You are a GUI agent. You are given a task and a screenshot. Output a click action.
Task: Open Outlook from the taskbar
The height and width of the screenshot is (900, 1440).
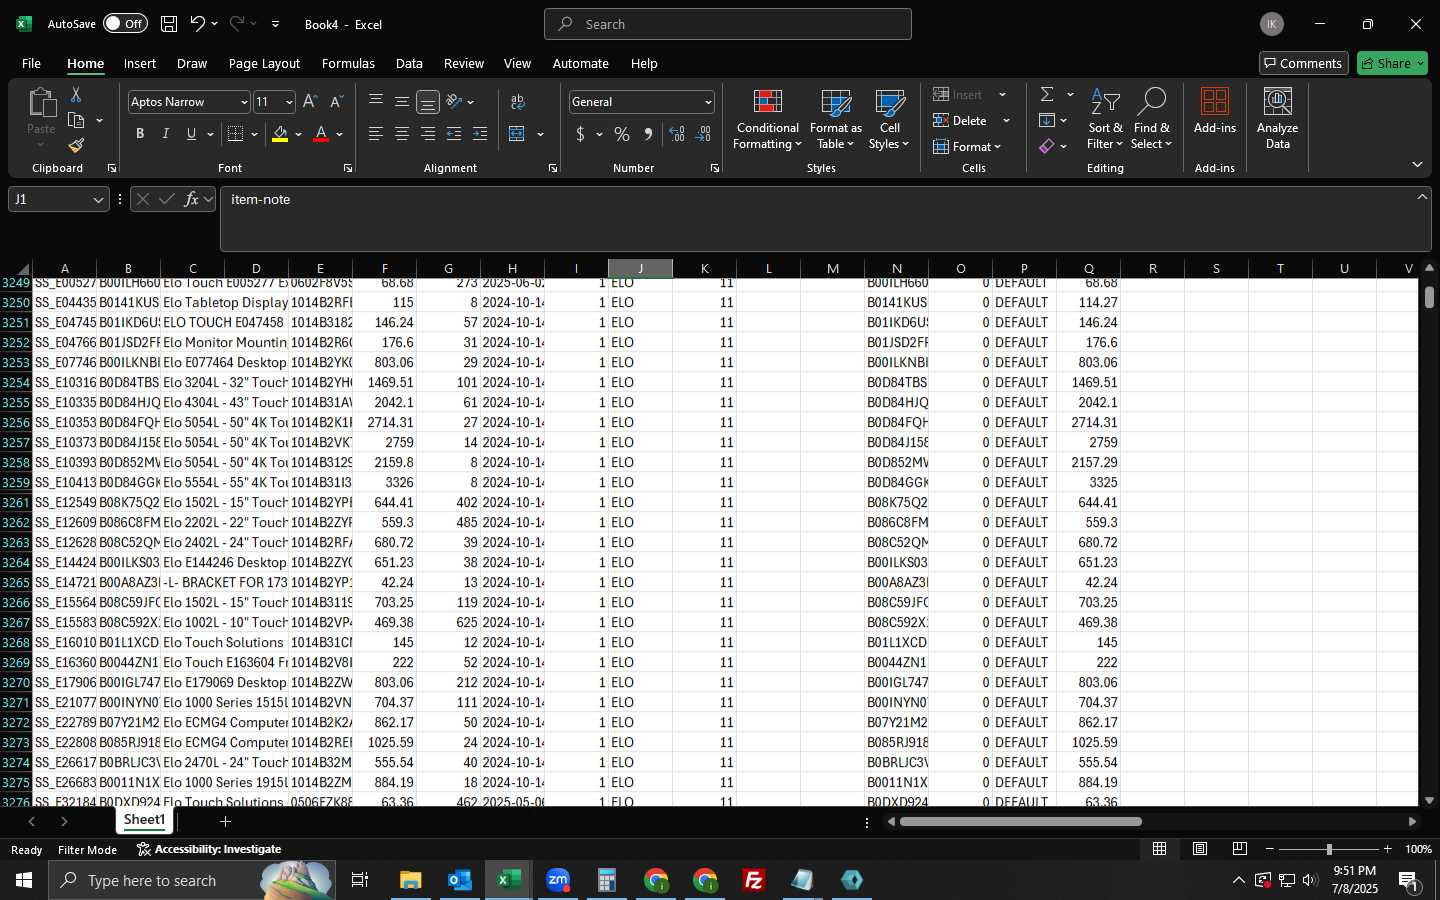point(460,880)
